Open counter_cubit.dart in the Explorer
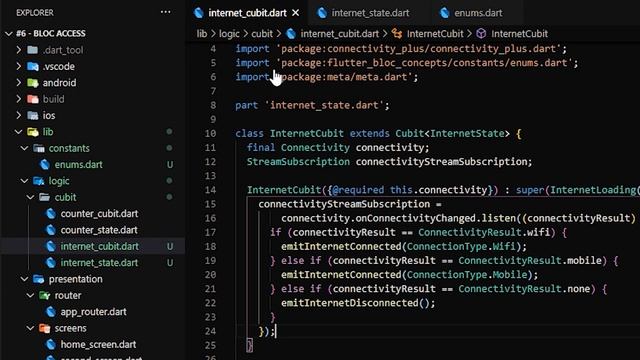 [99, 213]
